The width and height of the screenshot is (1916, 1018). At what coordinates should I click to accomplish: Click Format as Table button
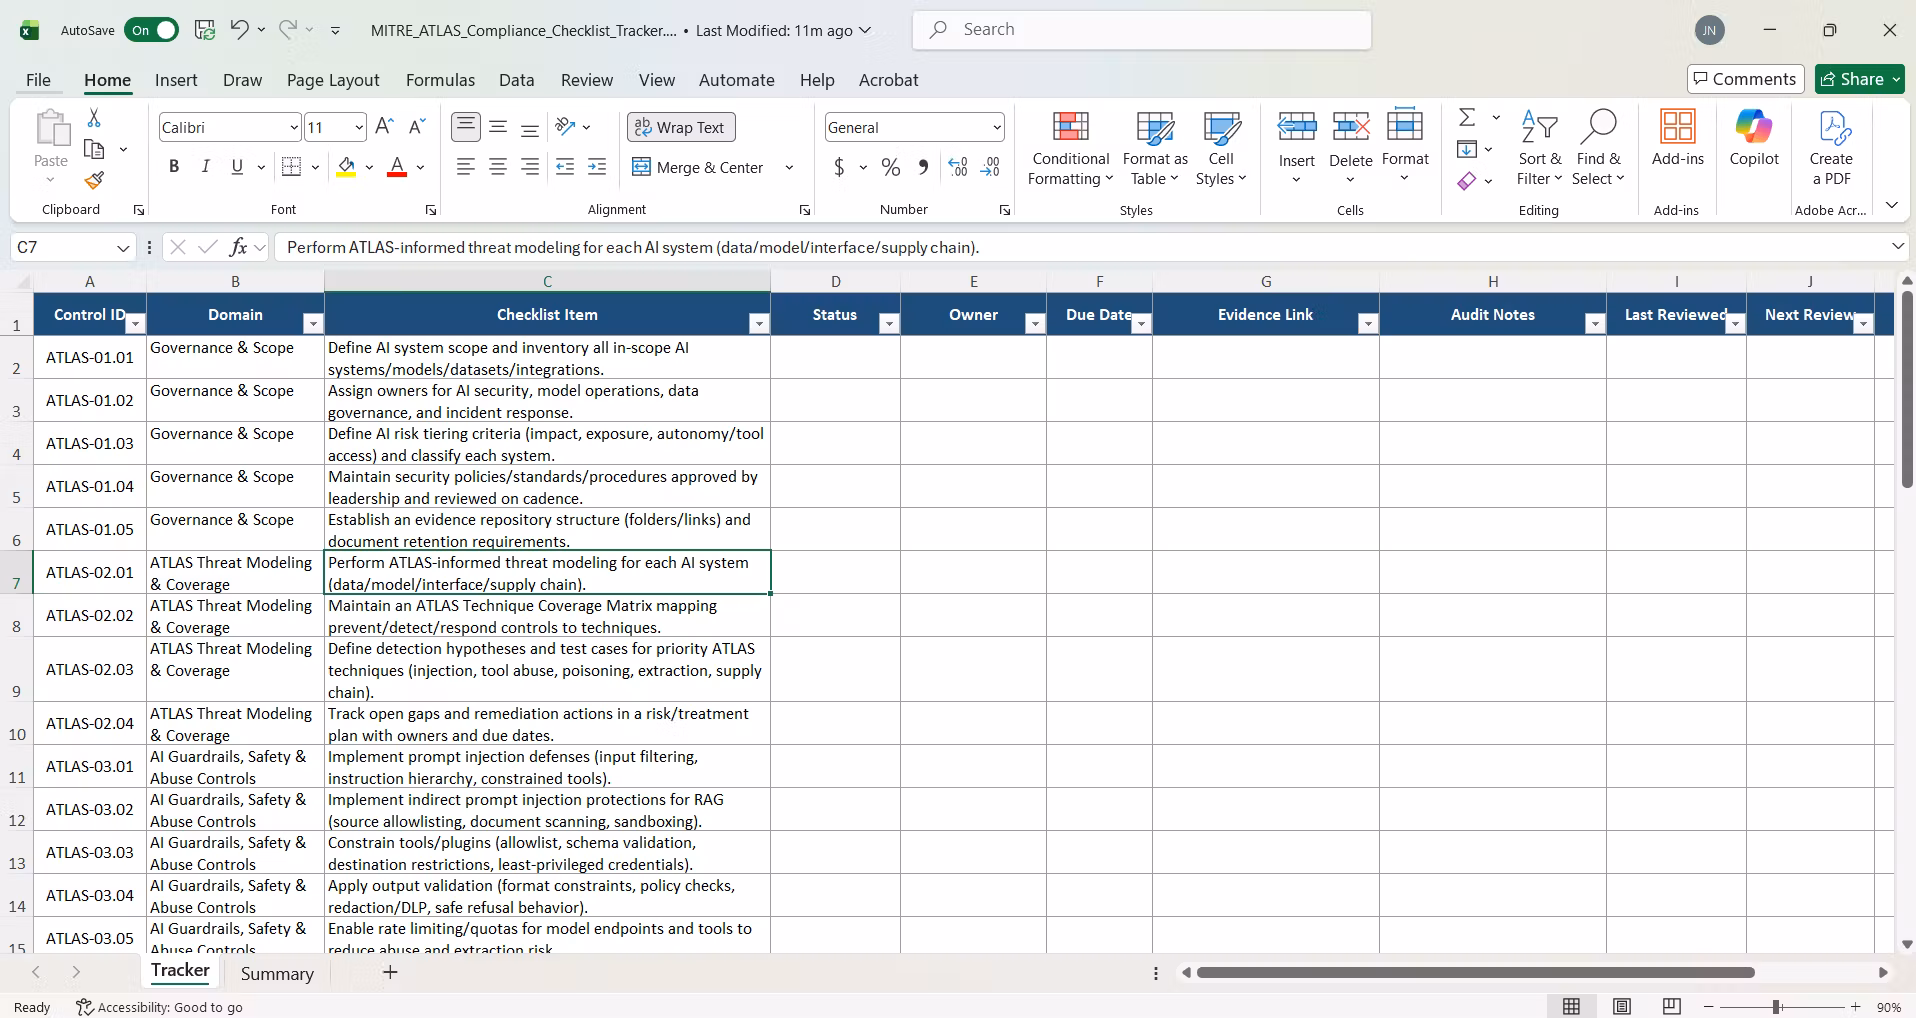coord(1155,148)
